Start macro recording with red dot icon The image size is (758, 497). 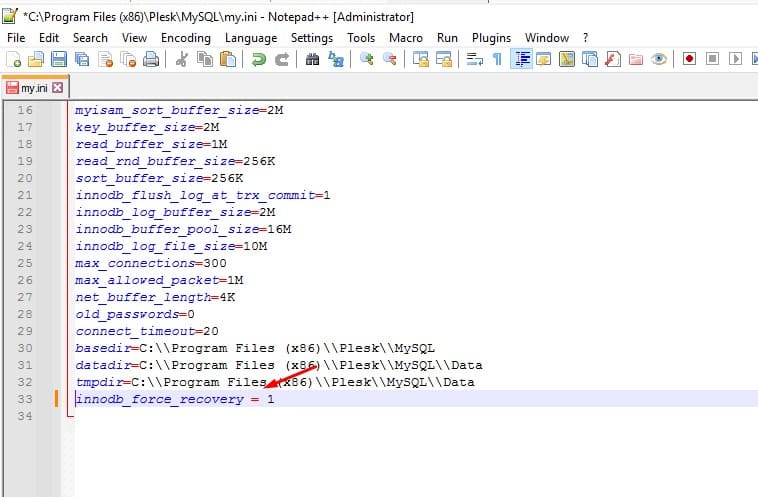[x=689, y=59]
